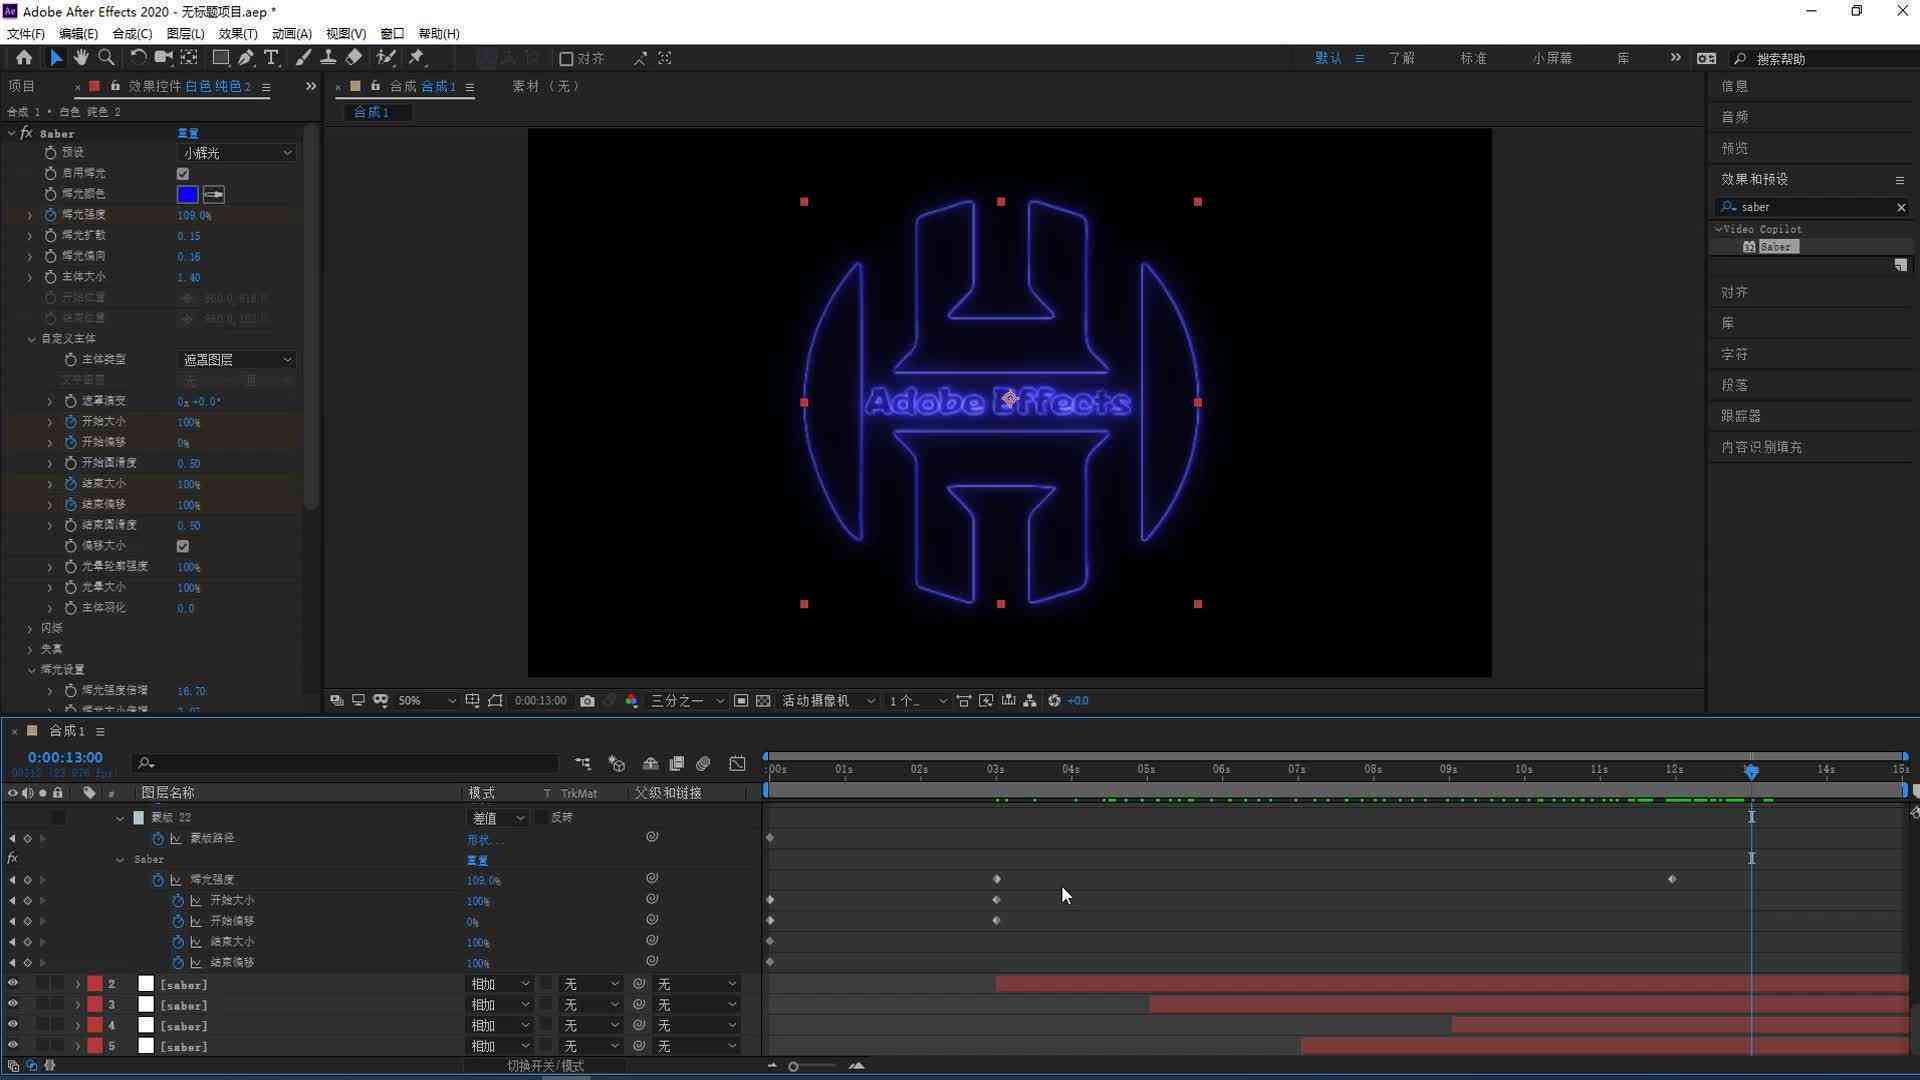Select the Horizontal Type tool

pyautogui.click(x=271, y=58)
